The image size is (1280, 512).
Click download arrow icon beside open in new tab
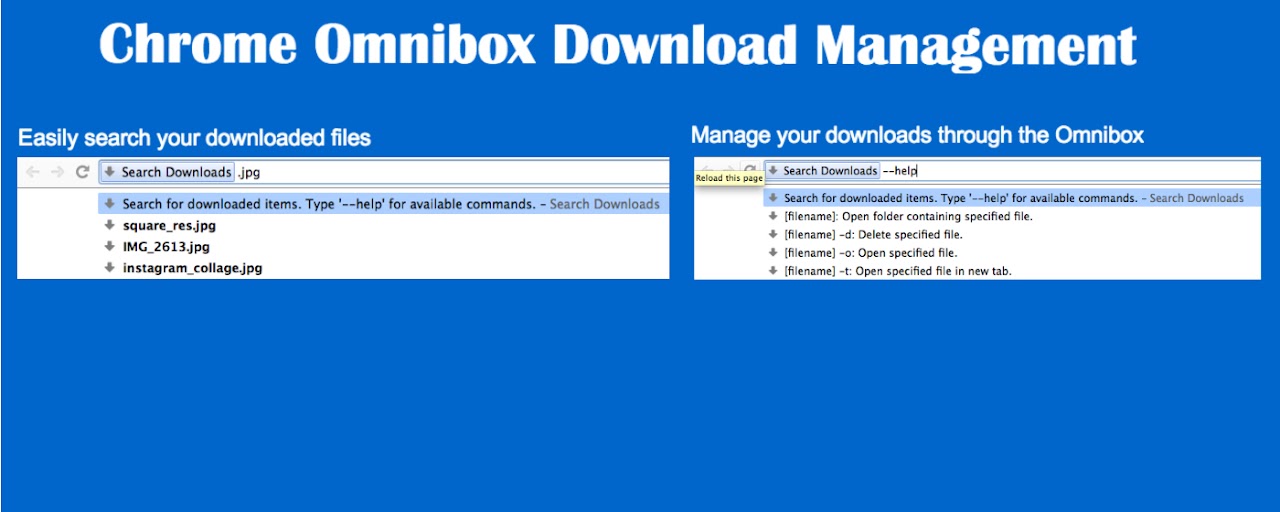773,270
